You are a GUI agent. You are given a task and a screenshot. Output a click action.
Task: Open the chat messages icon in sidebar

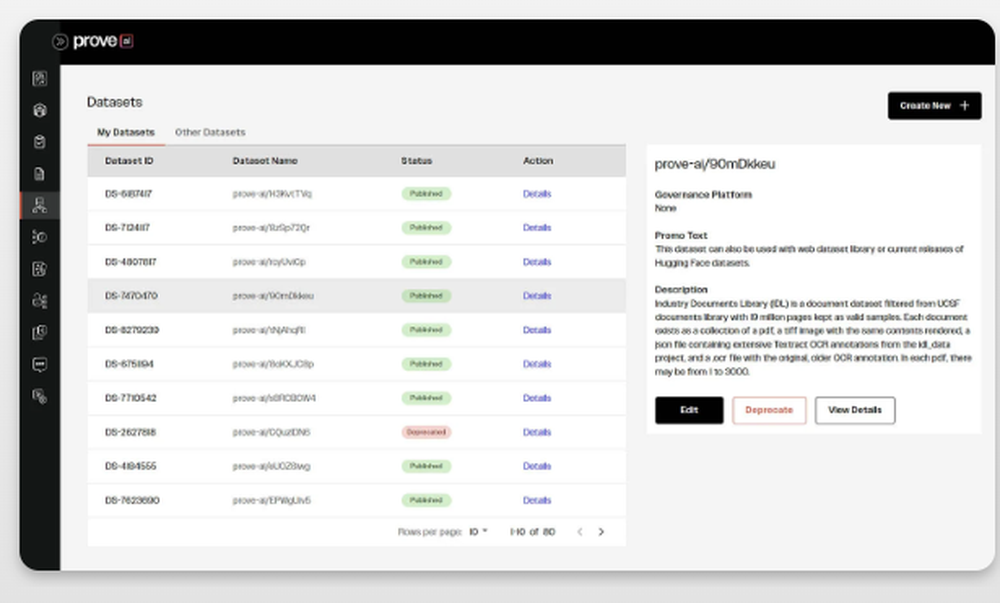[40, 364]
